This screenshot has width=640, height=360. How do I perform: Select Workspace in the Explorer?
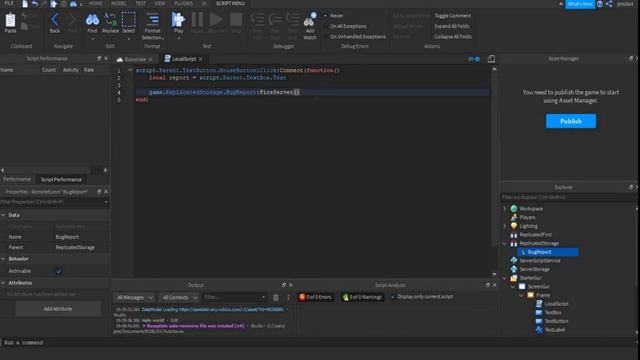point(531,209)
